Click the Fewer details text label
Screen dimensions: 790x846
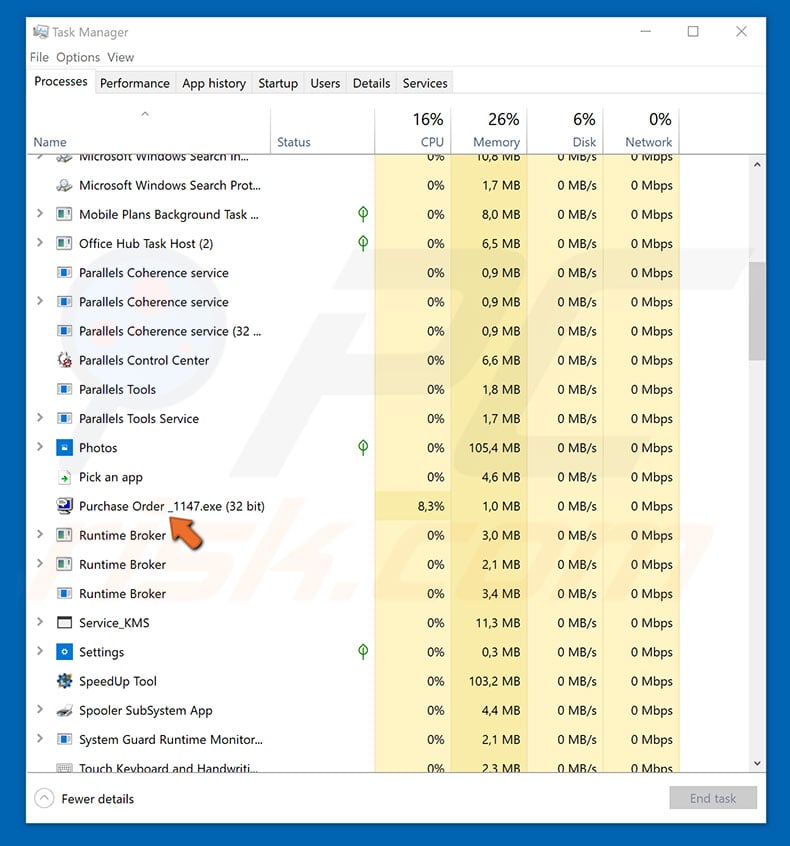point(98,799)
